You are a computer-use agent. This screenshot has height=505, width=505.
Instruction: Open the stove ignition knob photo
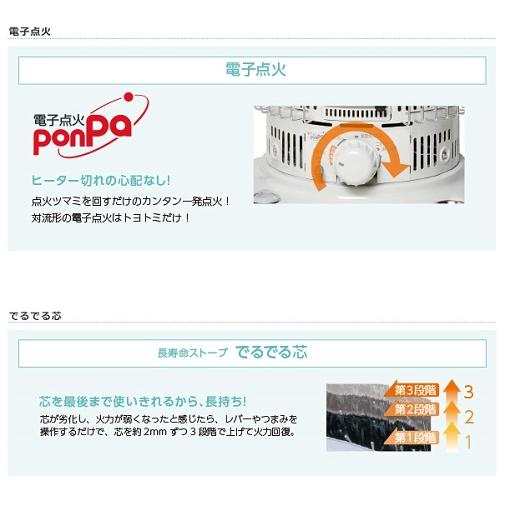359,154
